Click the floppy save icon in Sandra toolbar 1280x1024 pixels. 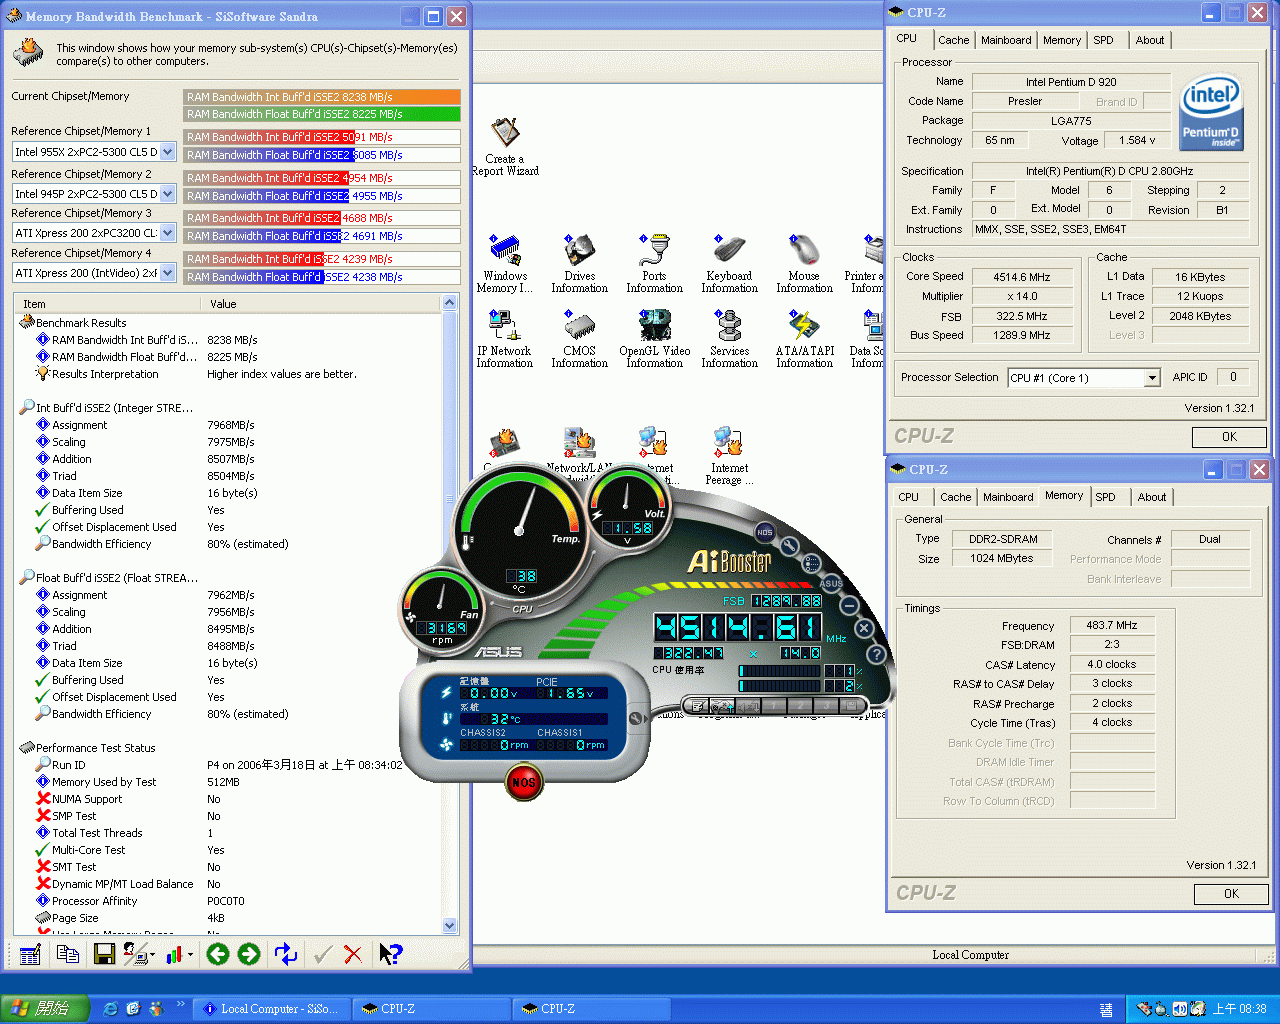[x=104, y=955]
